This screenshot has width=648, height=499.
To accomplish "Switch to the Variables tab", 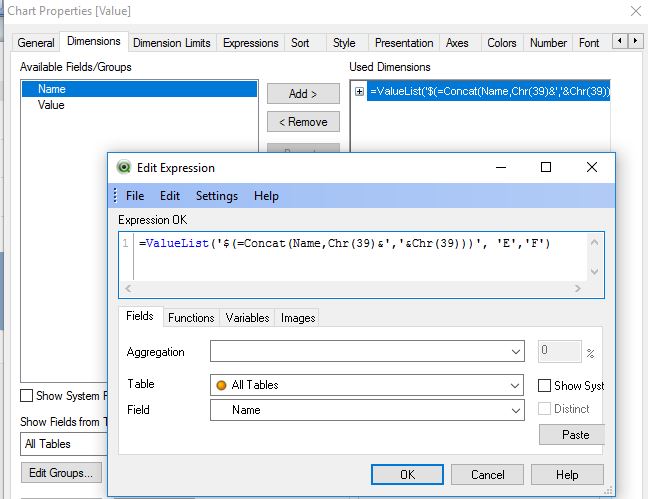I will [247, 318].
